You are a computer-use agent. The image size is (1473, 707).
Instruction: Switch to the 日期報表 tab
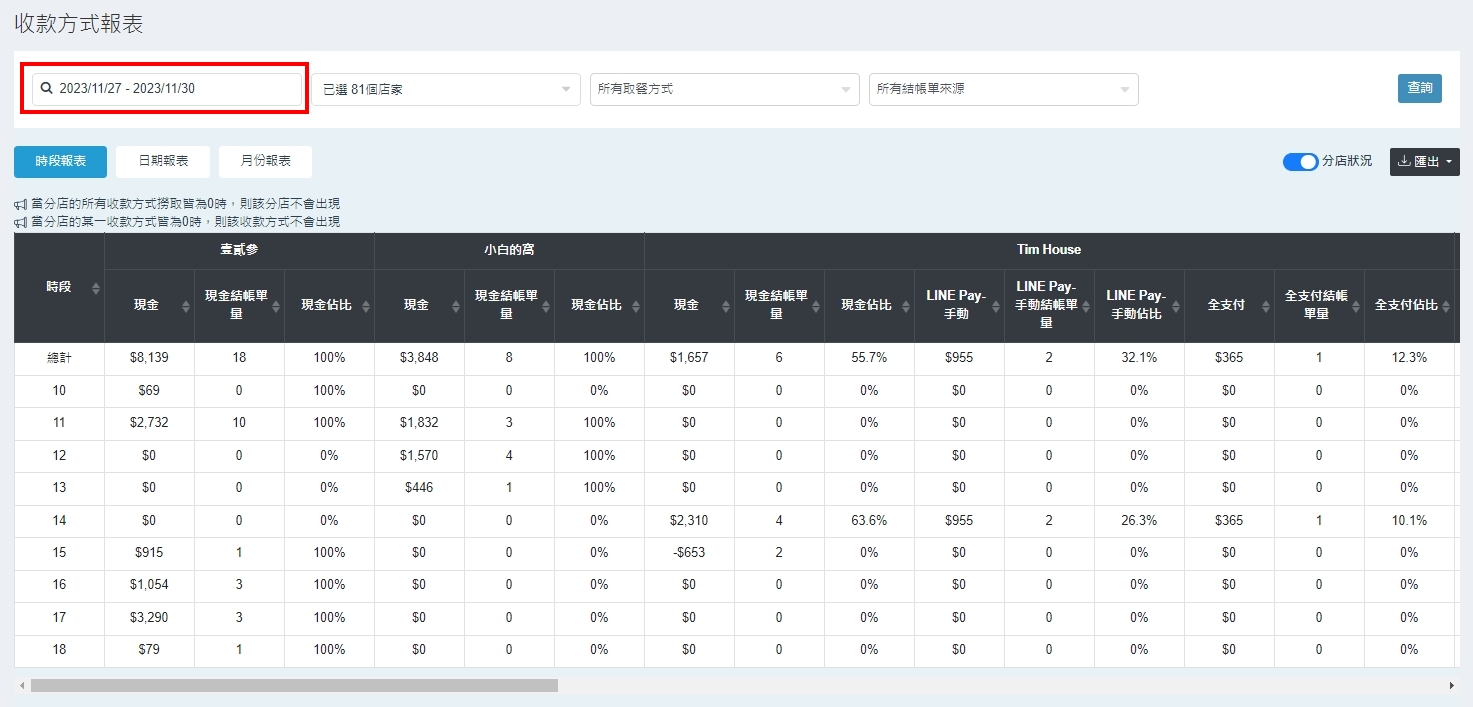(162, 161)
